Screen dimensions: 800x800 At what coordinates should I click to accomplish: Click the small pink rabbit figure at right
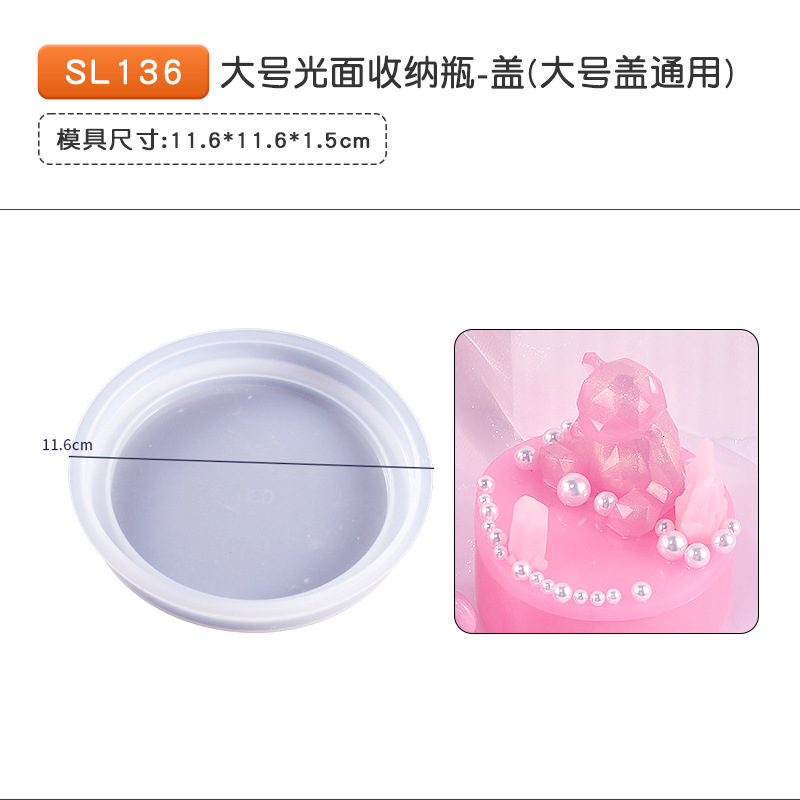[702, 492]
